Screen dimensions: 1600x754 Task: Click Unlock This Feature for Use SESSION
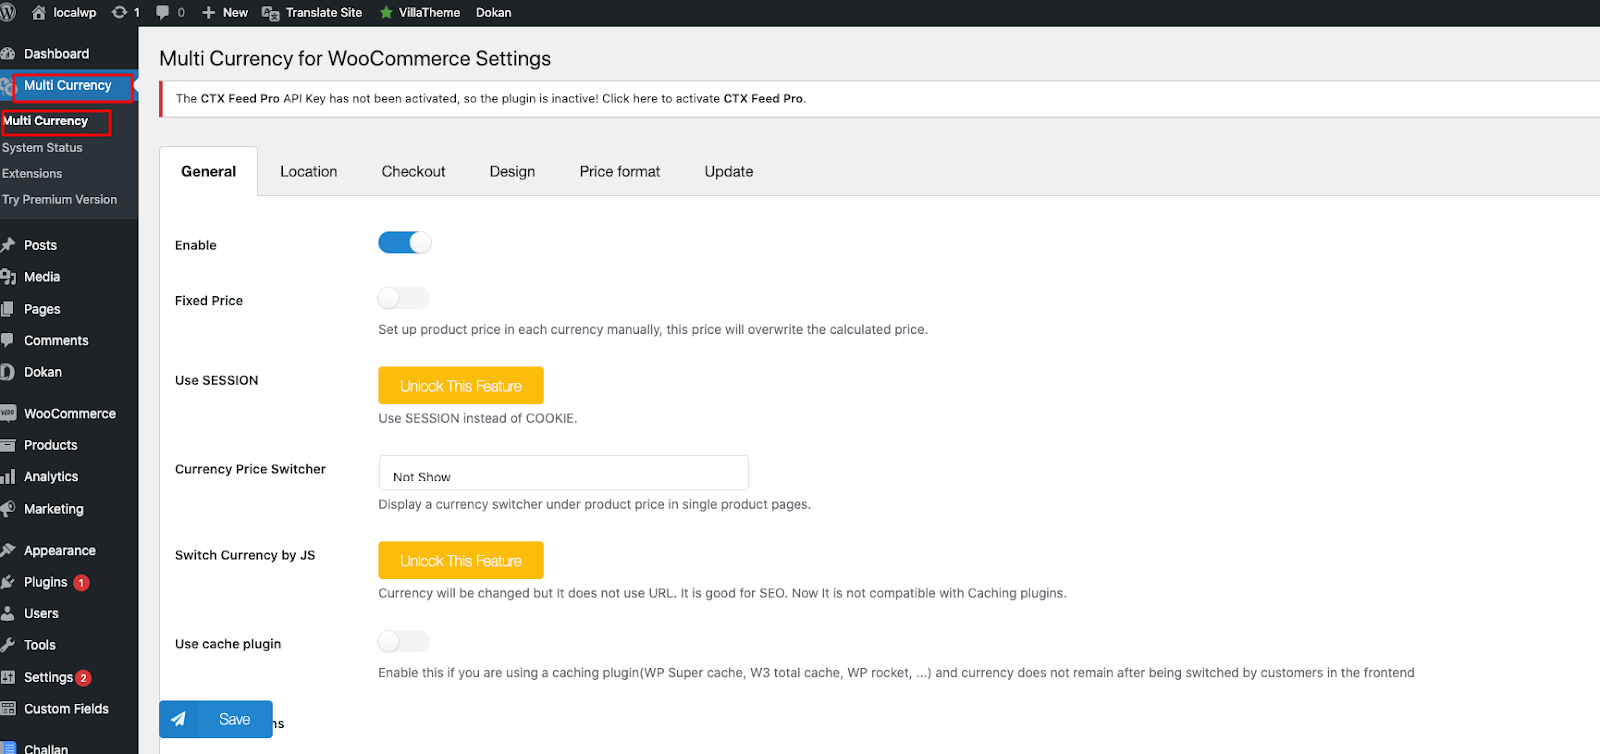[461, 386]
